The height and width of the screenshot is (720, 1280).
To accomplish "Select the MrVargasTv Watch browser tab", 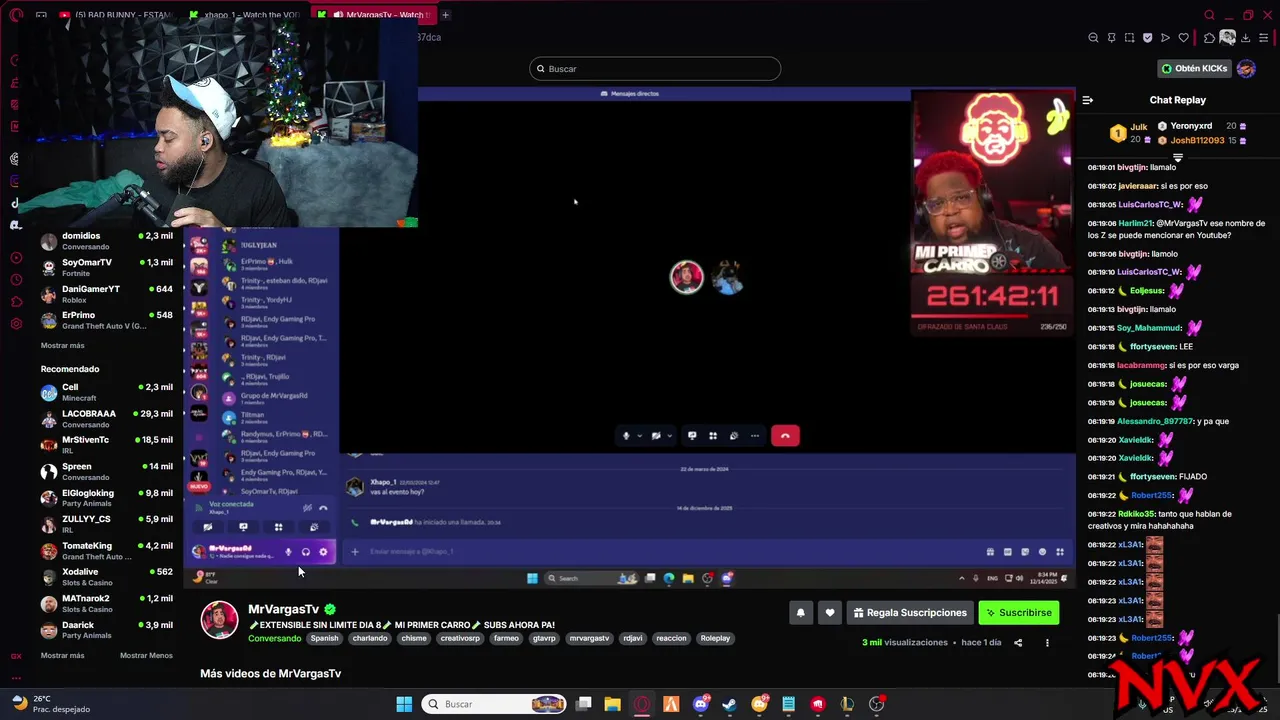I will (x=374, y=15).
